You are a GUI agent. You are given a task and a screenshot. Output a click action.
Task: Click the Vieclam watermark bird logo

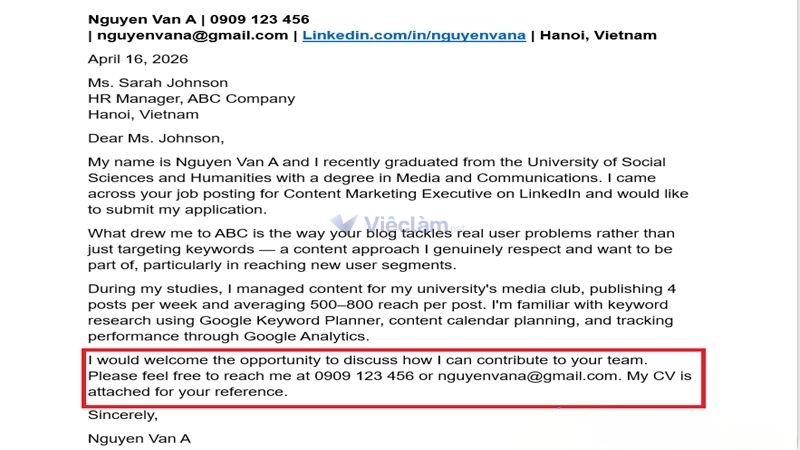344,223
